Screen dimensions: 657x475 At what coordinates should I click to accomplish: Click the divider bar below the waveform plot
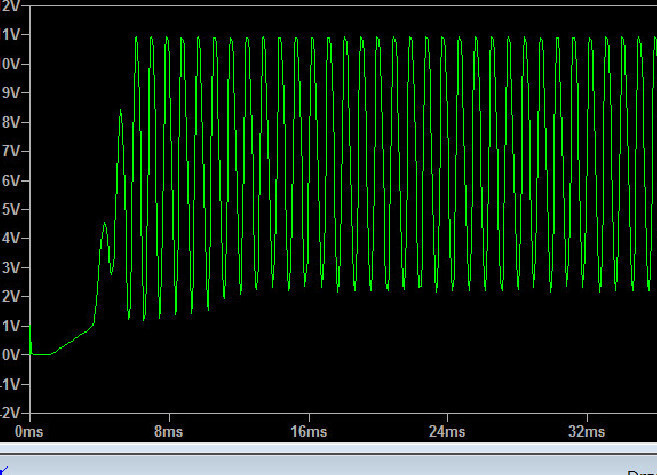coord(328,449)
